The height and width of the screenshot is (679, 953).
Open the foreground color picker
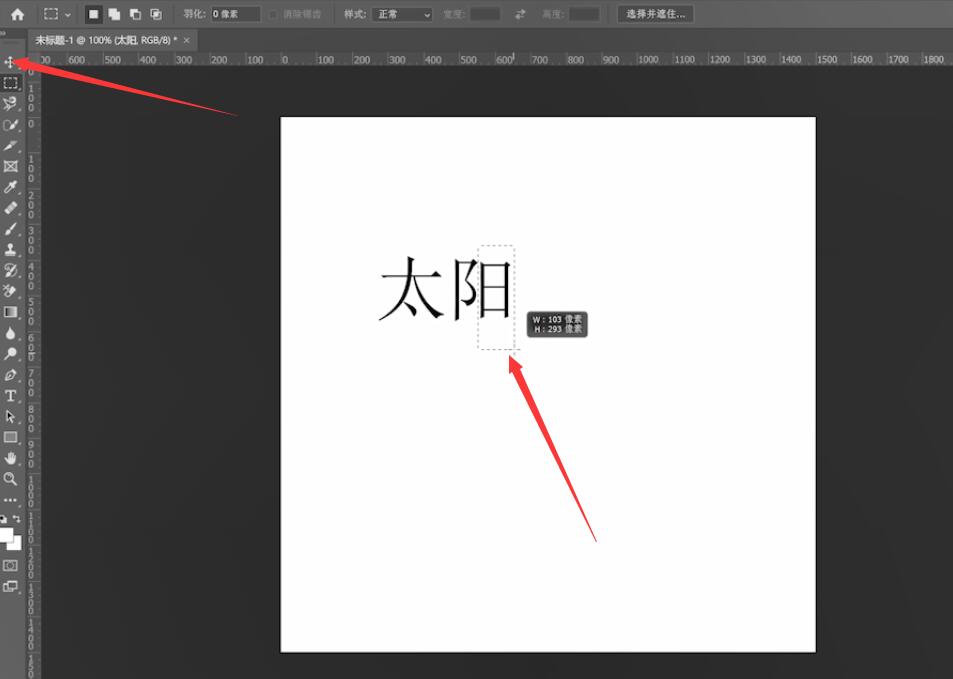5,534
